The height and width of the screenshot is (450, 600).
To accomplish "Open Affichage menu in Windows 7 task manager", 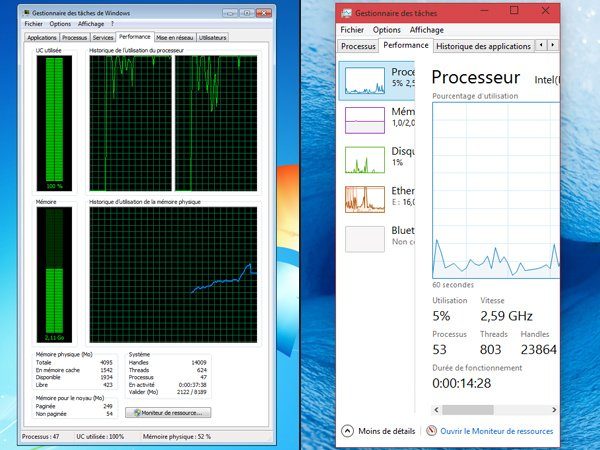I will coord(91,24).
